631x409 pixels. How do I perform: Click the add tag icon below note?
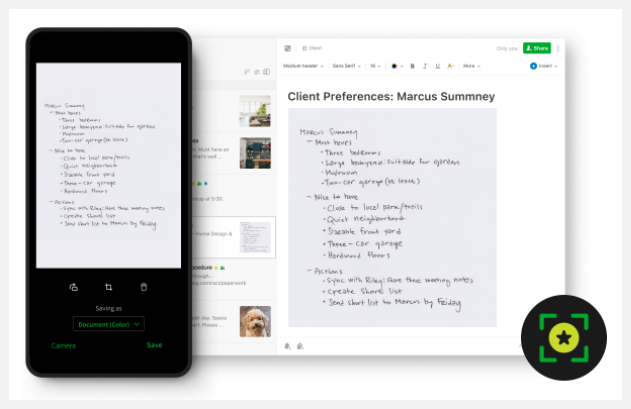coord(300,346)
